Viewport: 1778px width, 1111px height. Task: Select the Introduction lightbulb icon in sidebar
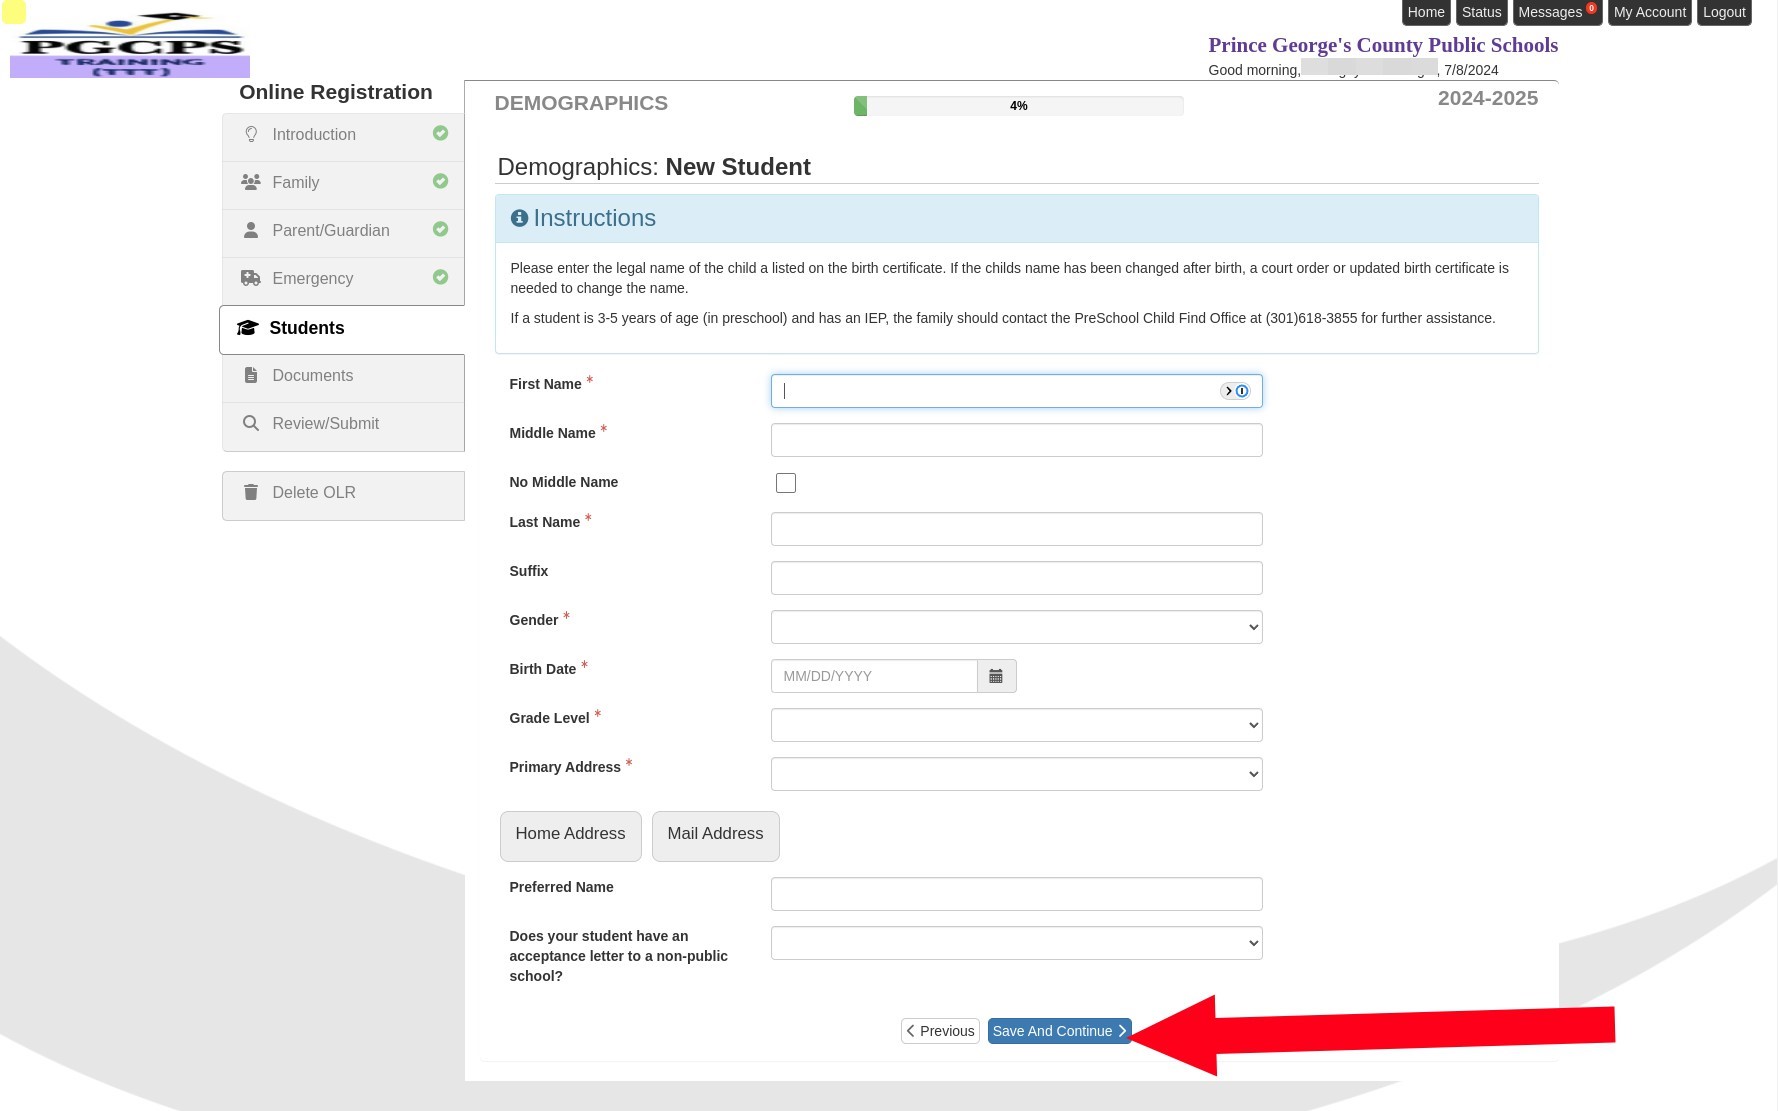point(251,134)
